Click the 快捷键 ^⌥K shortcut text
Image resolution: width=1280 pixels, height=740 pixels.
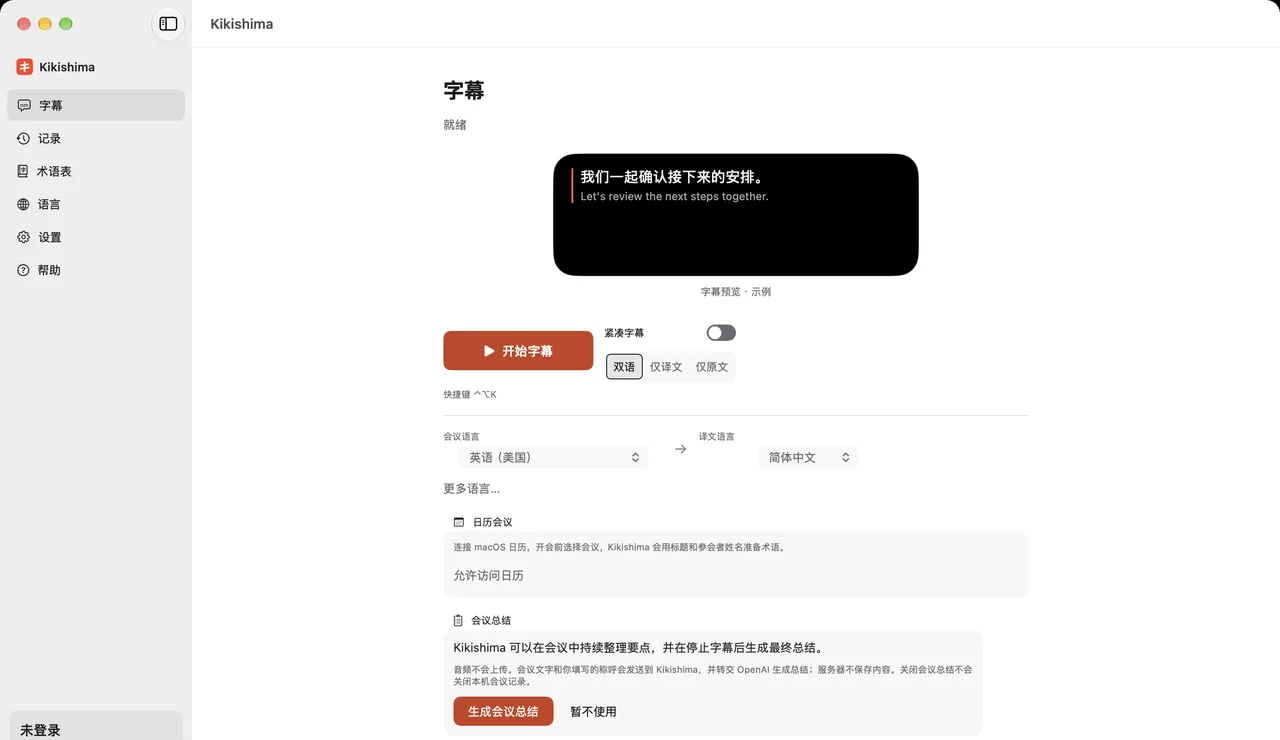[470, 394]
